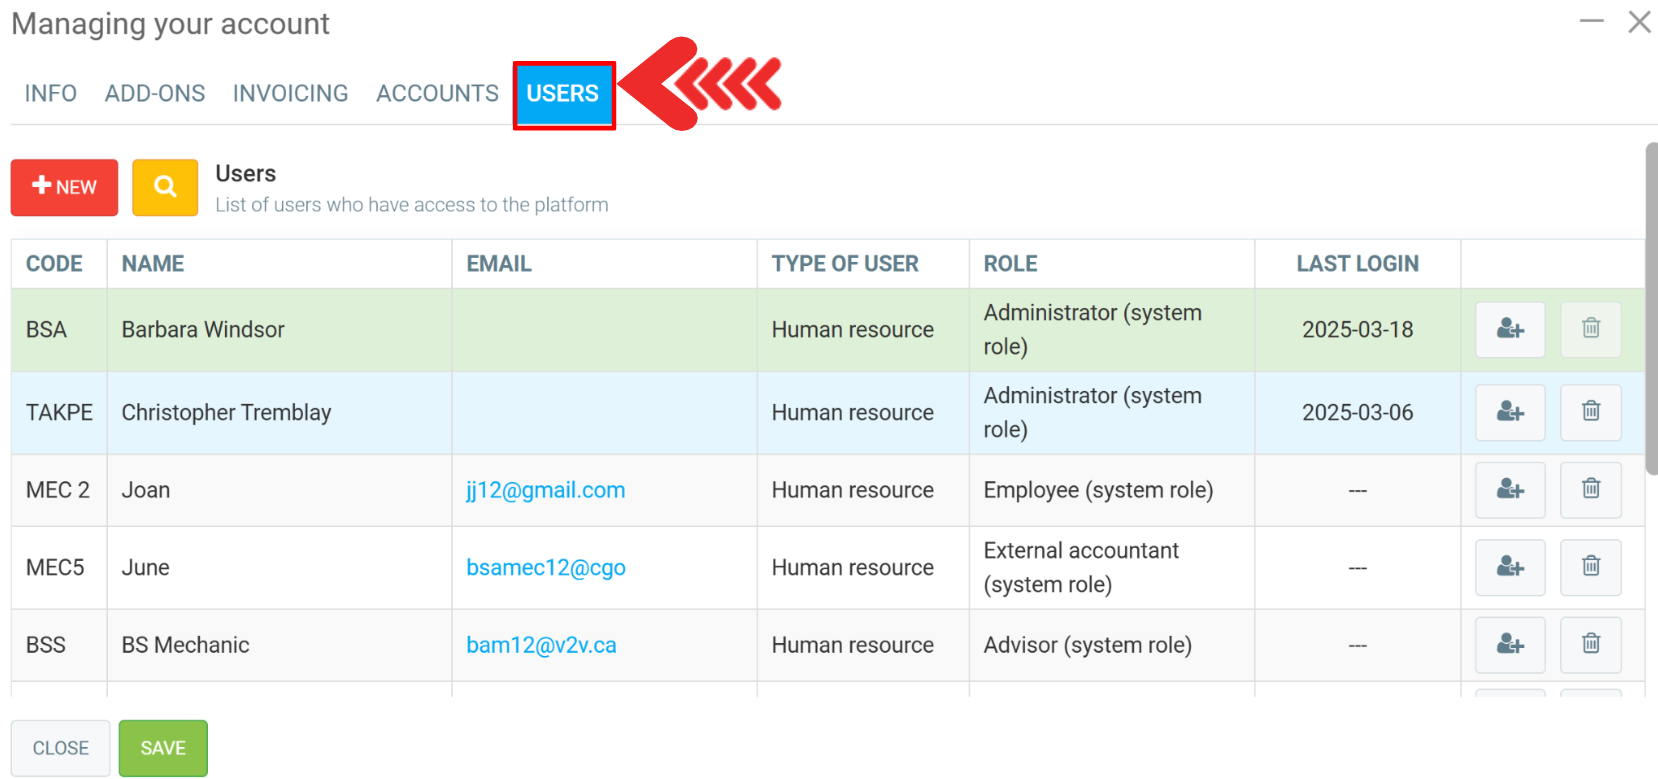Delete user Joan using trash icon
The width and height of the screenshot is (1658, 779).
pyautogui.click(x=1590, y=490)
